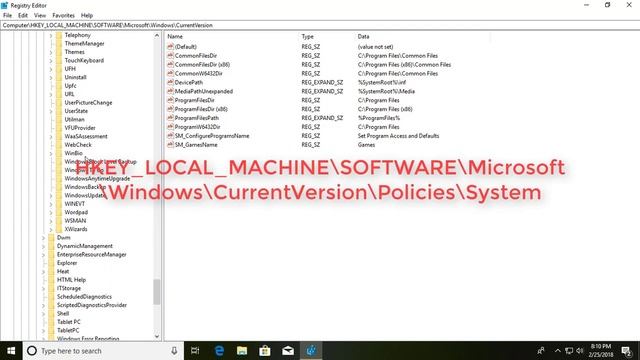Expand the DynamicManagement key
This screenshot has width=640, height=360.
pyautogui.click(x=43, y=246)
